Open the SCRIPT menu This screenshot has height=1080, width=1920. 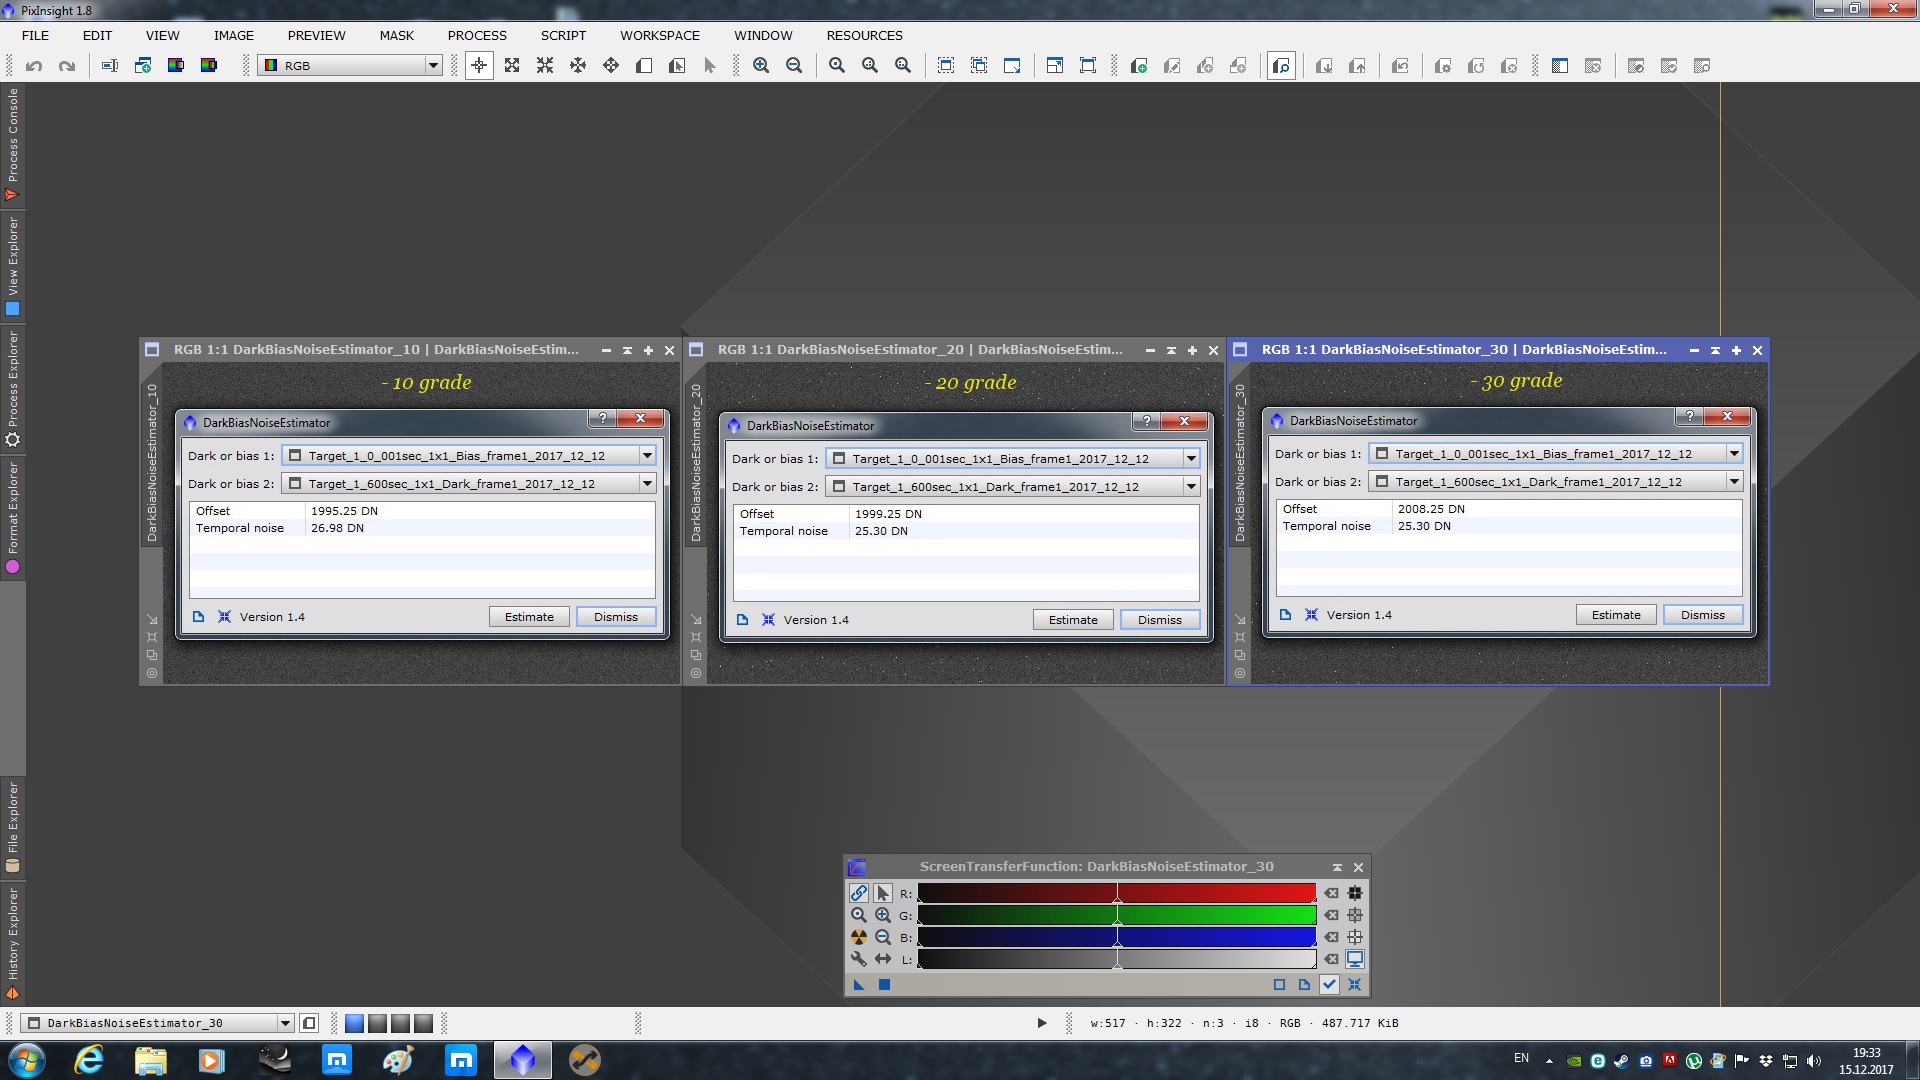[563, 35]
